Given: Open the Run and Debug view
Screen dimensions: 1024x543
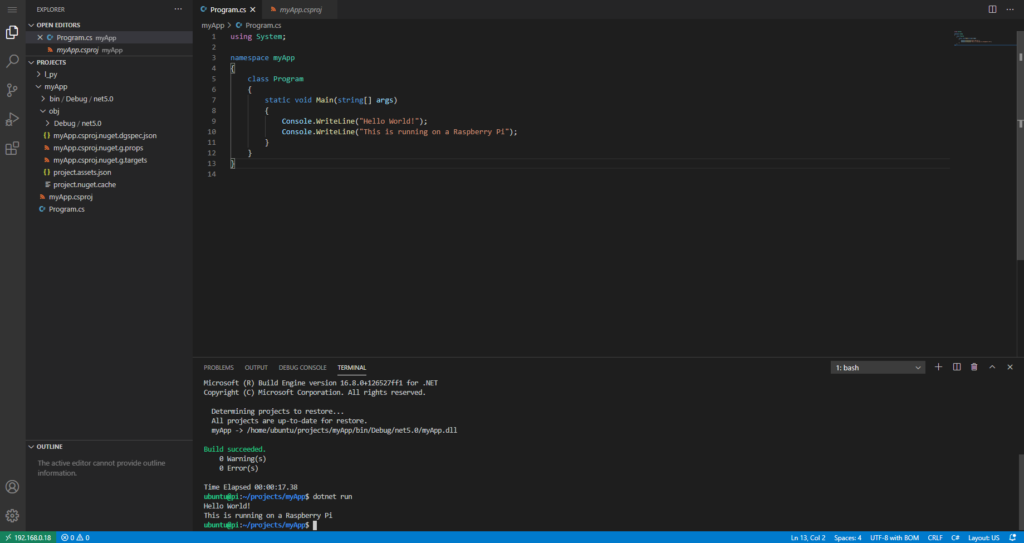Looking at the screenshot, I should click(x=12, y=119).
